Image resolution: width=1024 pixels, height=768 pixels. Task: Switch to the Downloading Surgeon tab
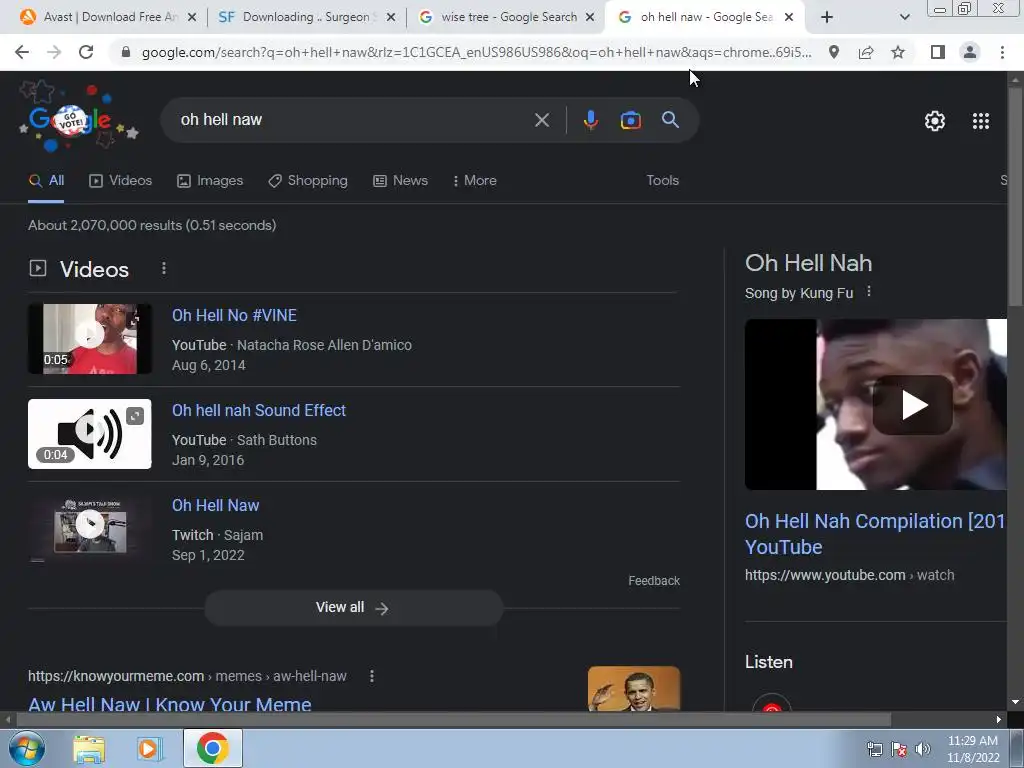click(x=307, y=17)
